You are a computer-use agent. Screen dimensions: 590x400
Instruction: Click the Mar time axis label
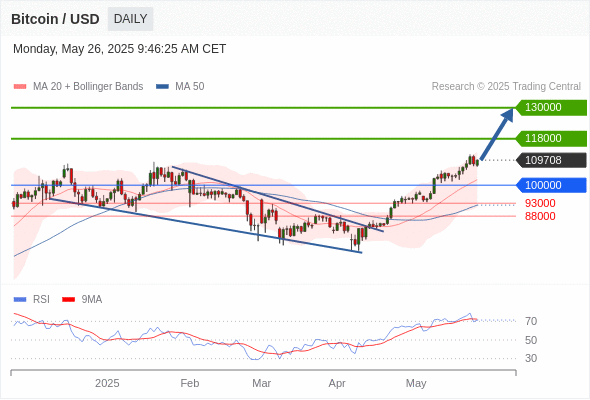point(262,383)
